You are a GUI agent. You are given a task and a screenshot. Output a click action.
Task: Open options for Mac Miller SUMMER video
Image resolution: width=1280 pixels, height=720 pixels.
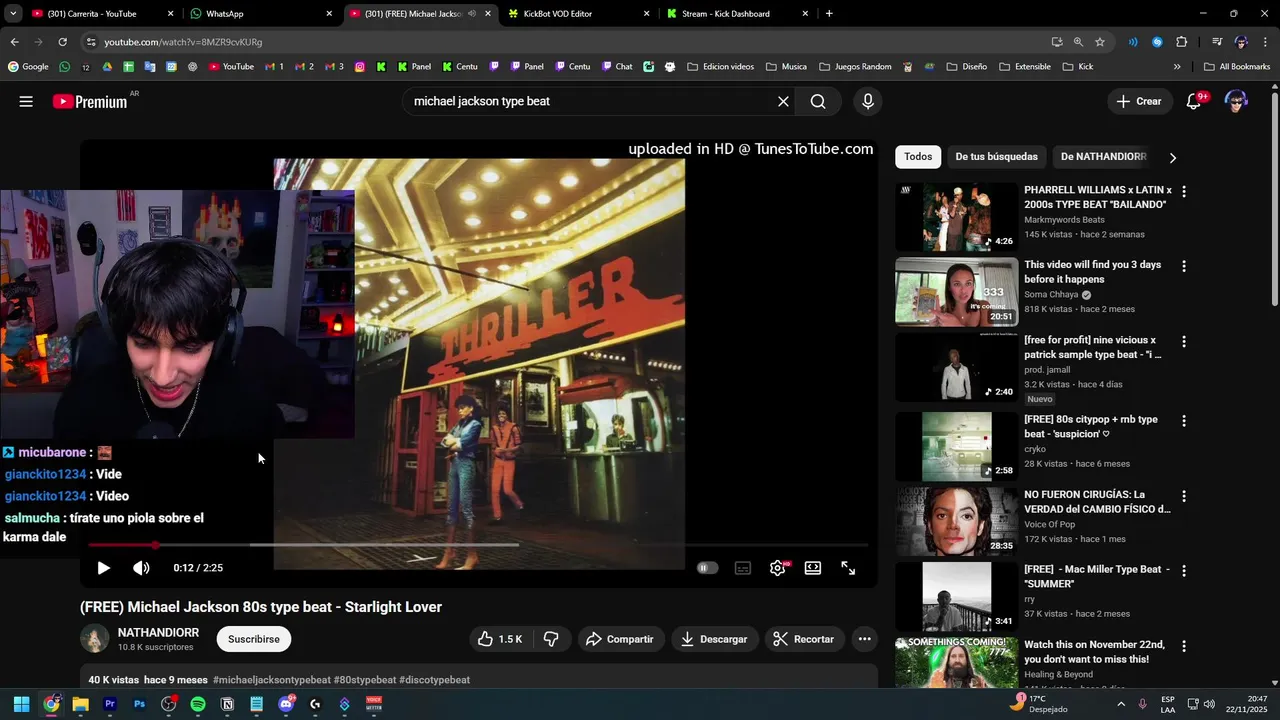tap(1184, 571)
